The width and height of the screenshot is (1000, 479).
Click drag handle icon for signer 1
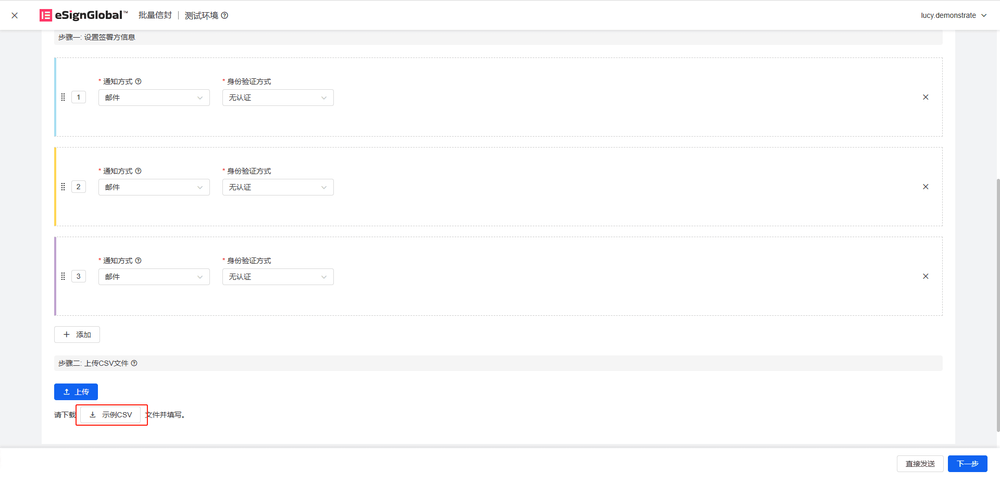63,97
